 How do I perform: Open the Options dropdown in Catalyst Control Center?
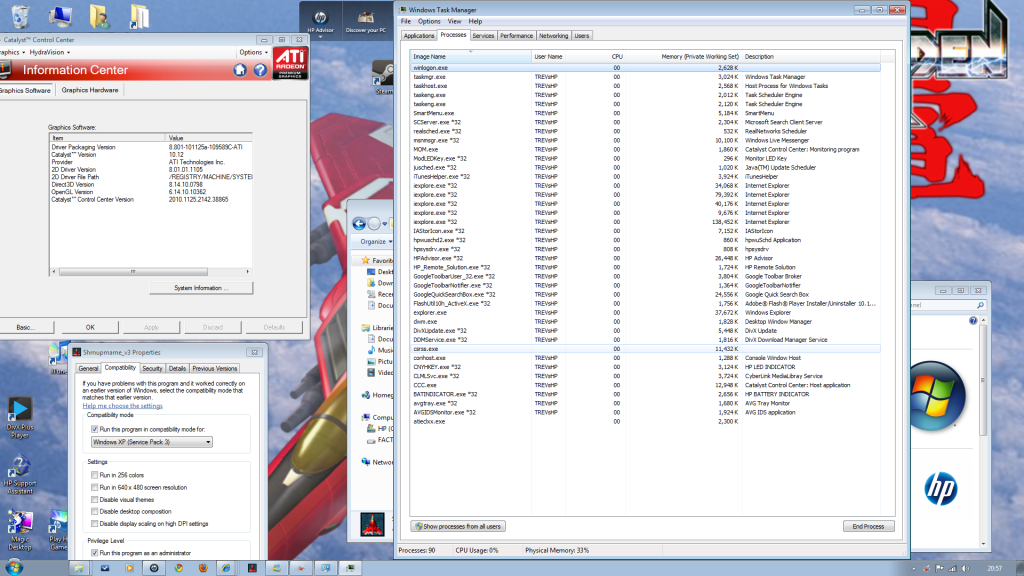(253, 52)
